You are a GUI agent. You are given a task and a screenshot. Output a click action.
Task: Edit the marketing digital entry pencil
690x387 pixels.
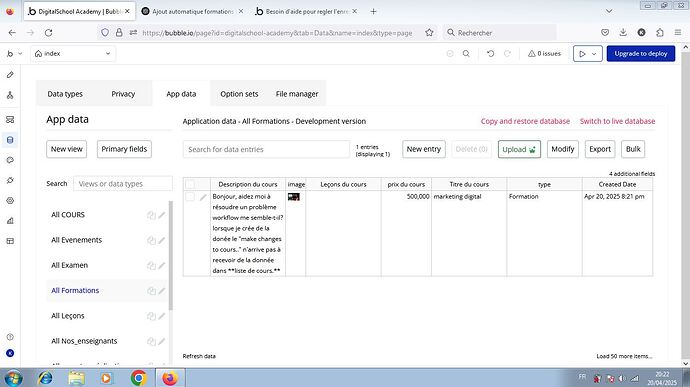coord(203,197)
